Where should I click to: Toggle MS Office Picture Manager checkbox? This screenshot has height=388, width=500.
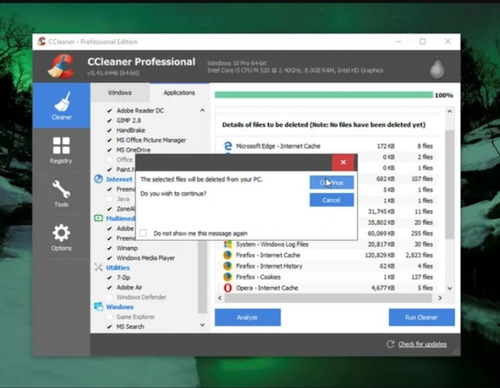109,140
